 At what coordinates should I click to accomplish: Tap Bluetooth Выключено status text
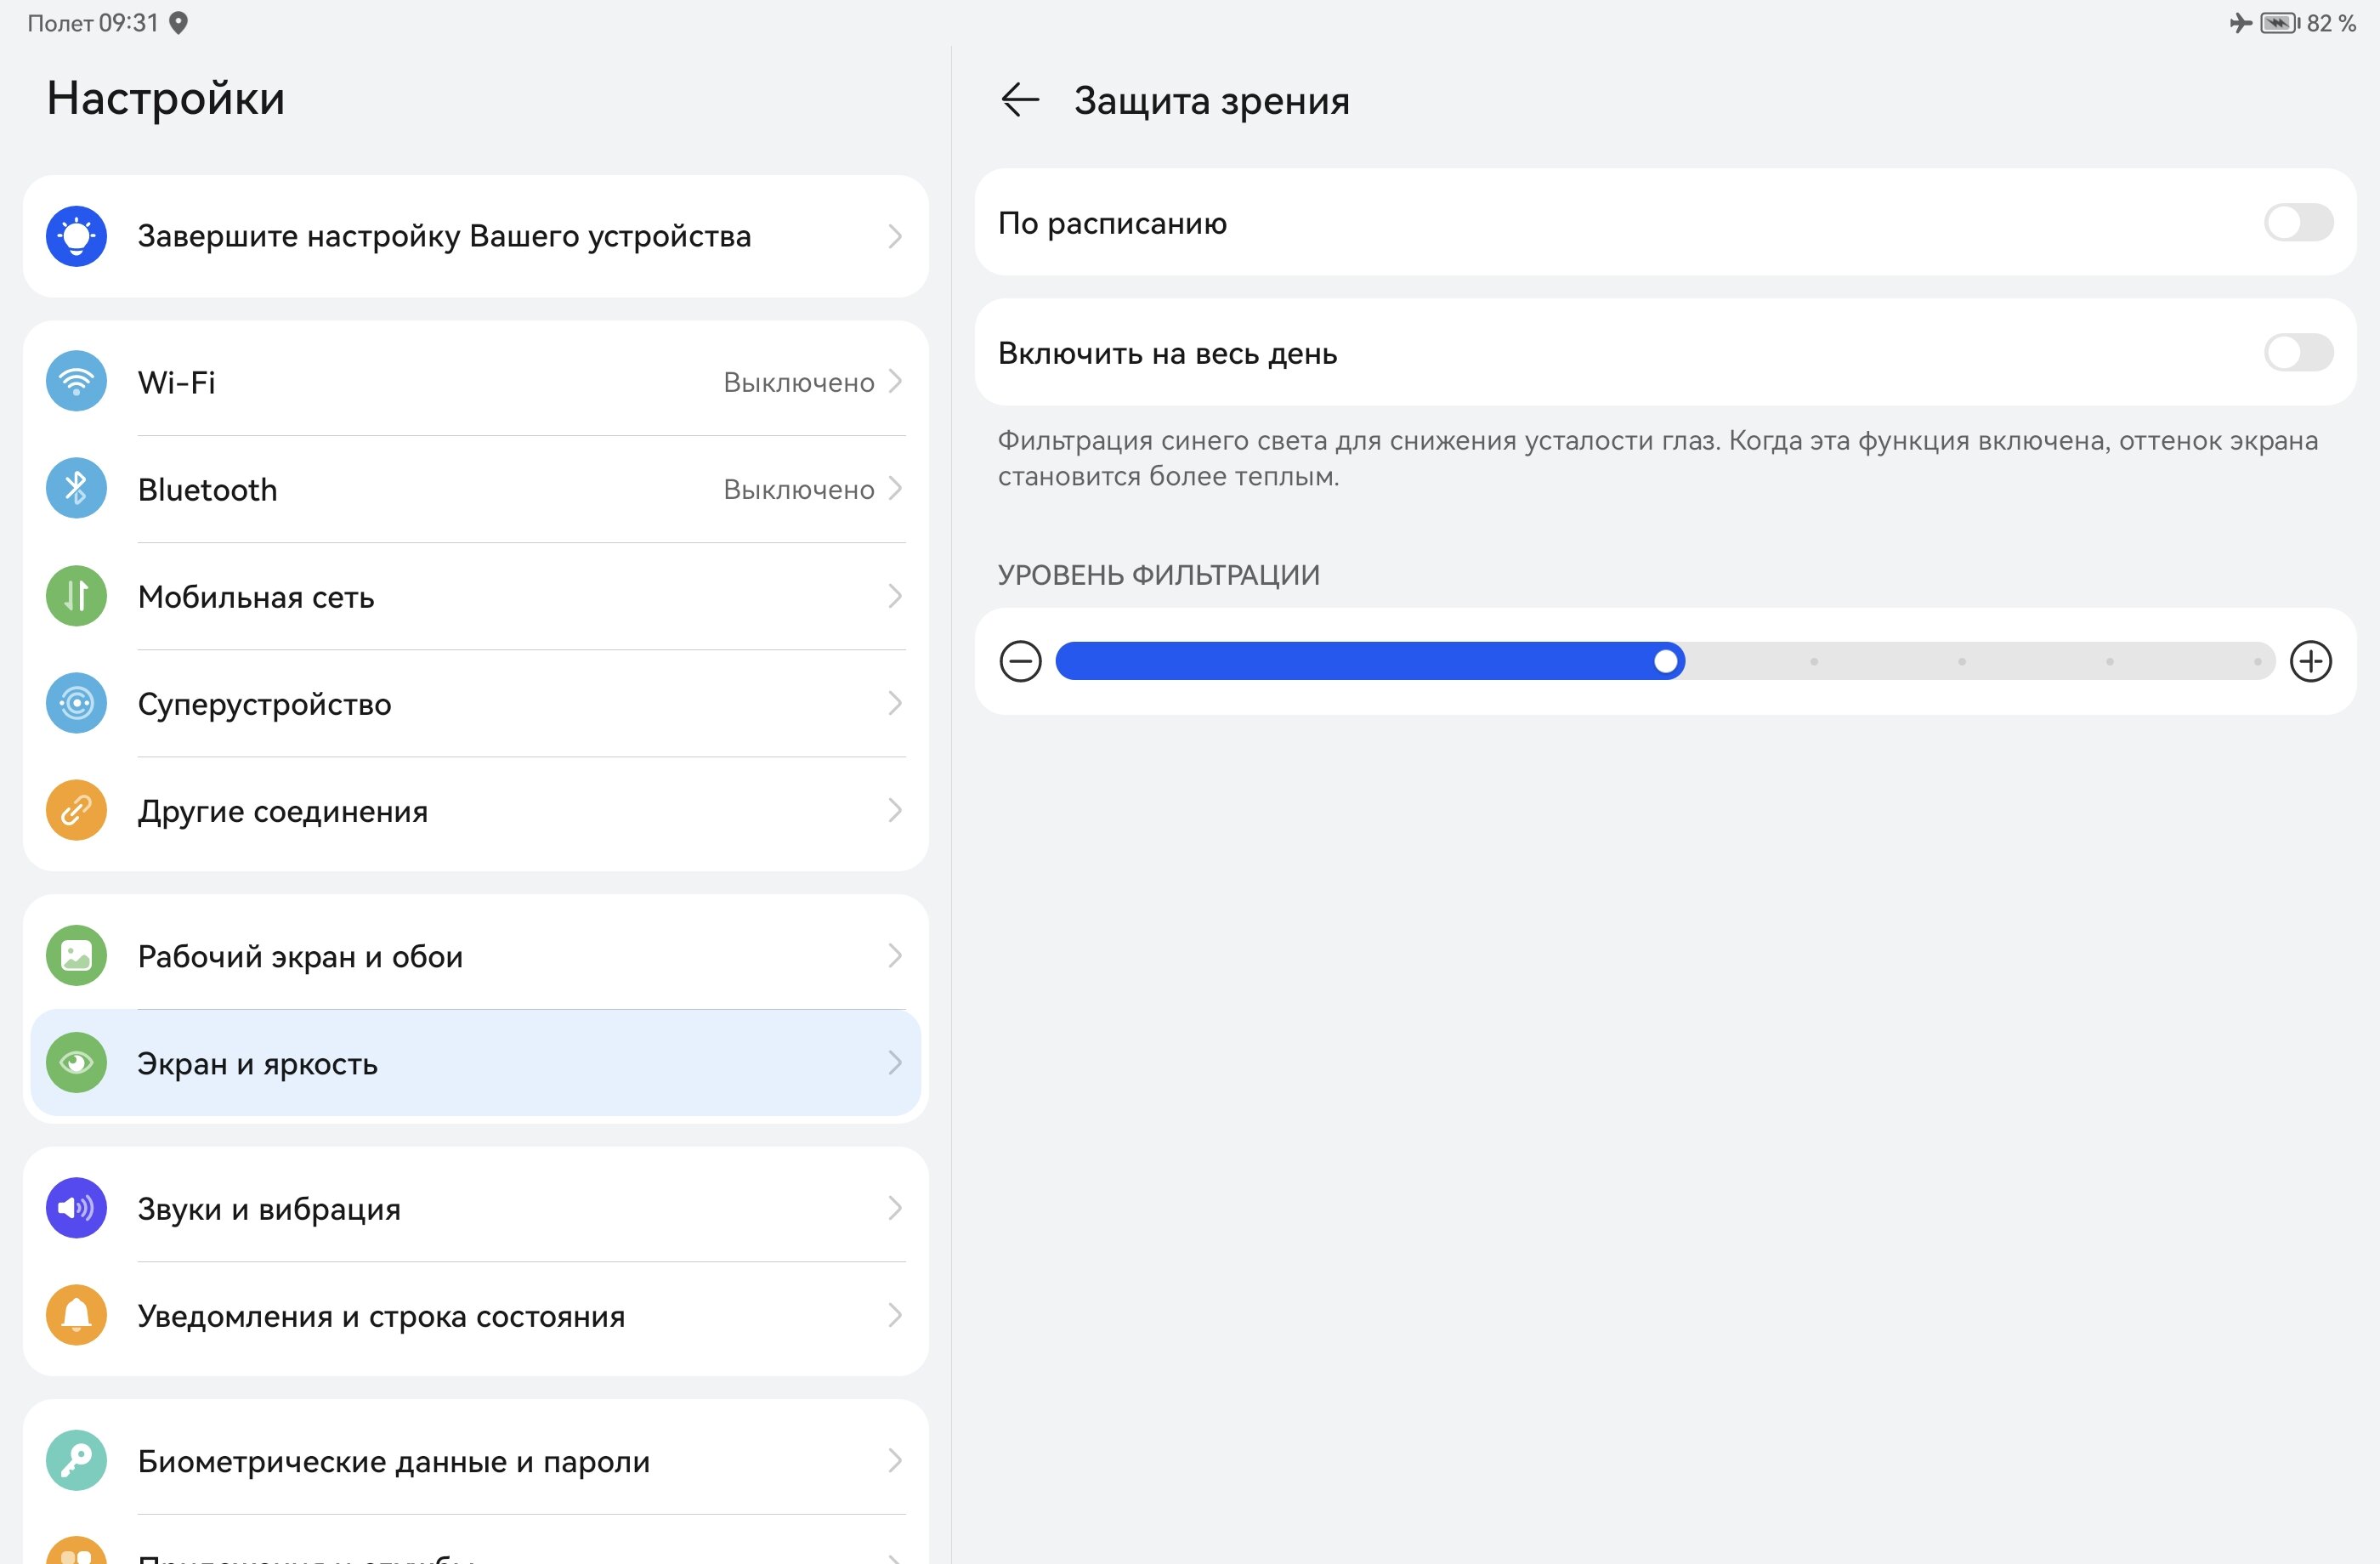[799, 489]
